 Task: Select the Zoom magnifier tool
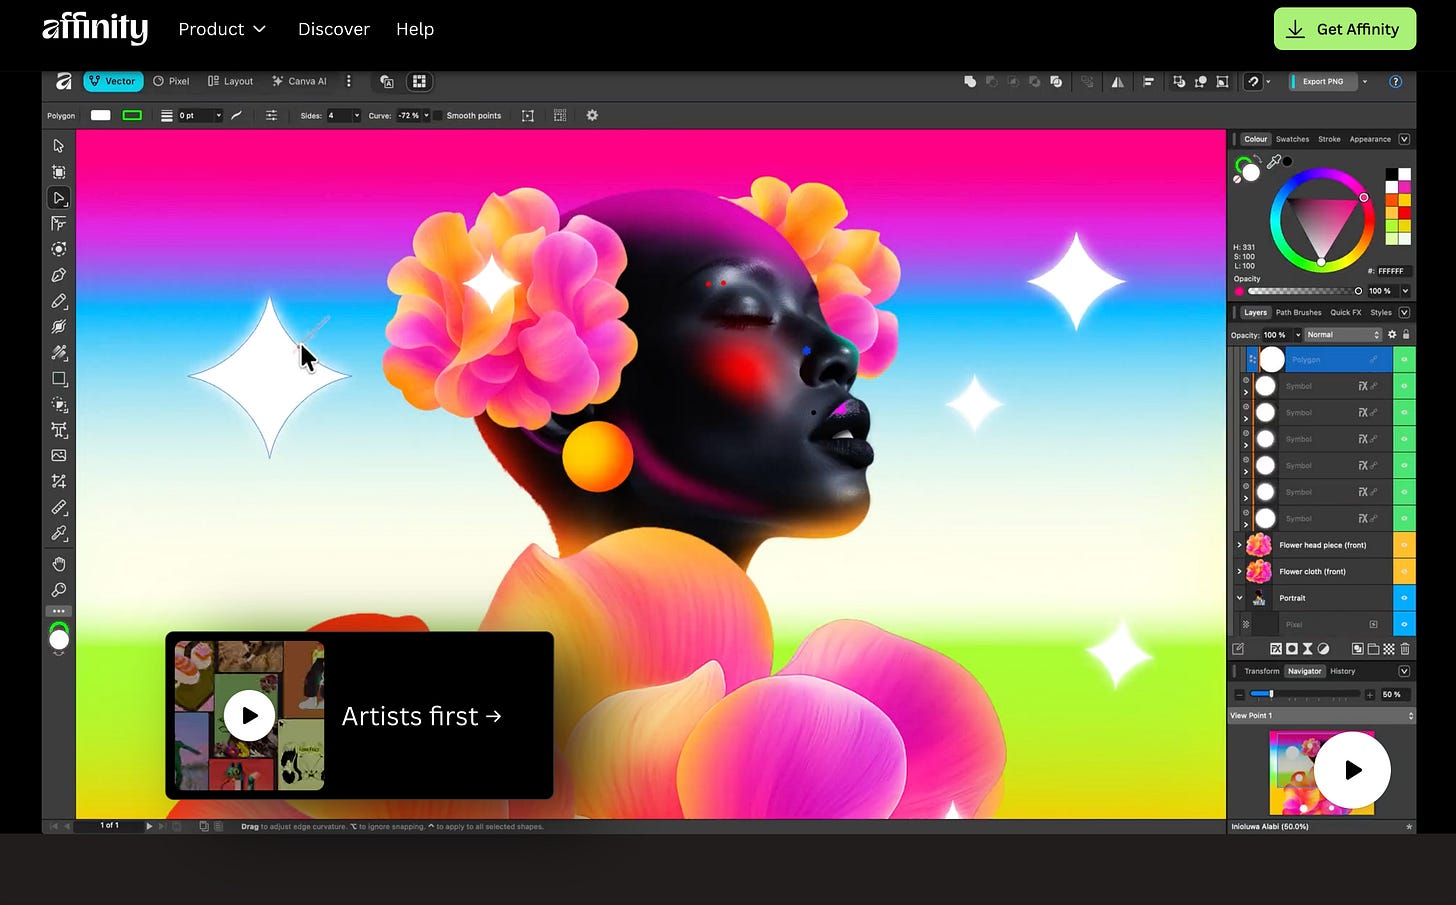[x=59, y=590]
